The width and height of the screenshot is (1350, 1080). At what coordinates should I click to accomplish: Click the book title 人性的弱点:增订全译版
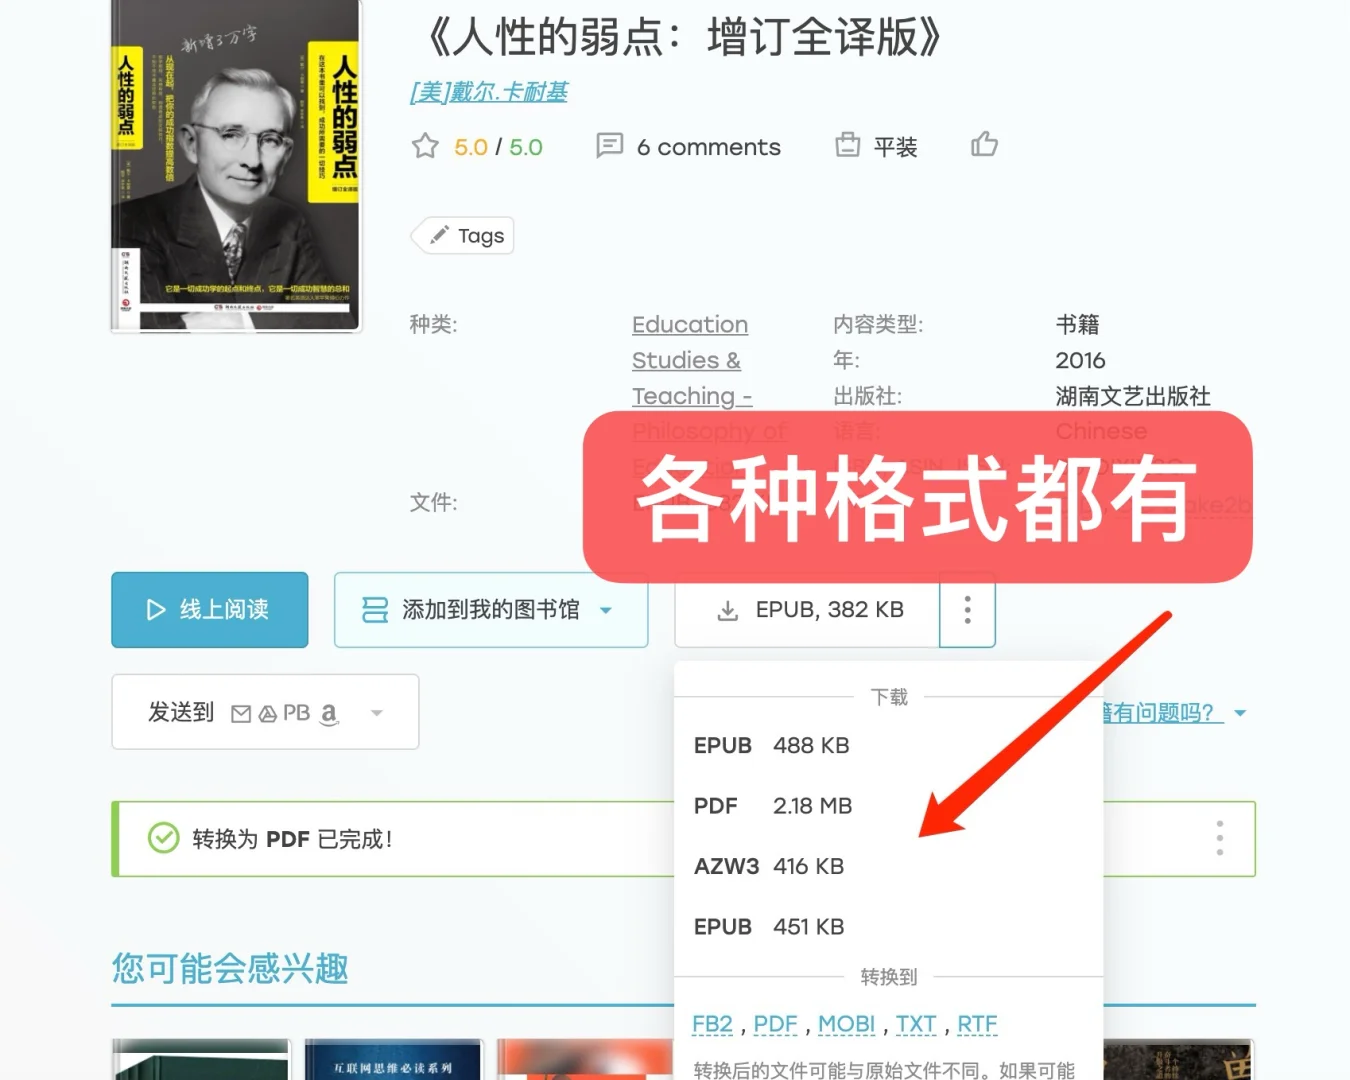coord(685,38)
